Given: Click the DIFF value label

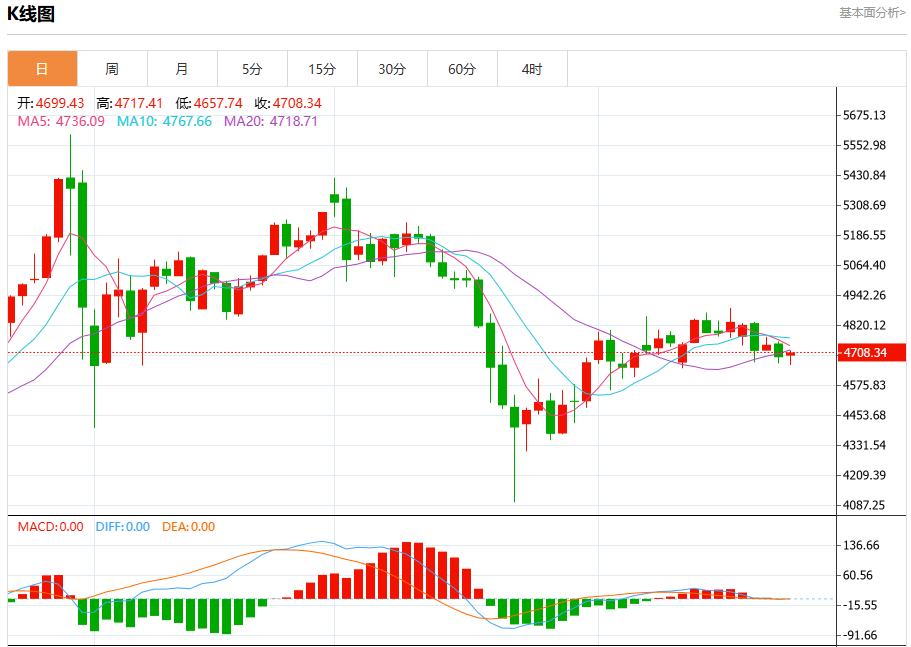Looking at the screenshot, I should pos(123,527).
